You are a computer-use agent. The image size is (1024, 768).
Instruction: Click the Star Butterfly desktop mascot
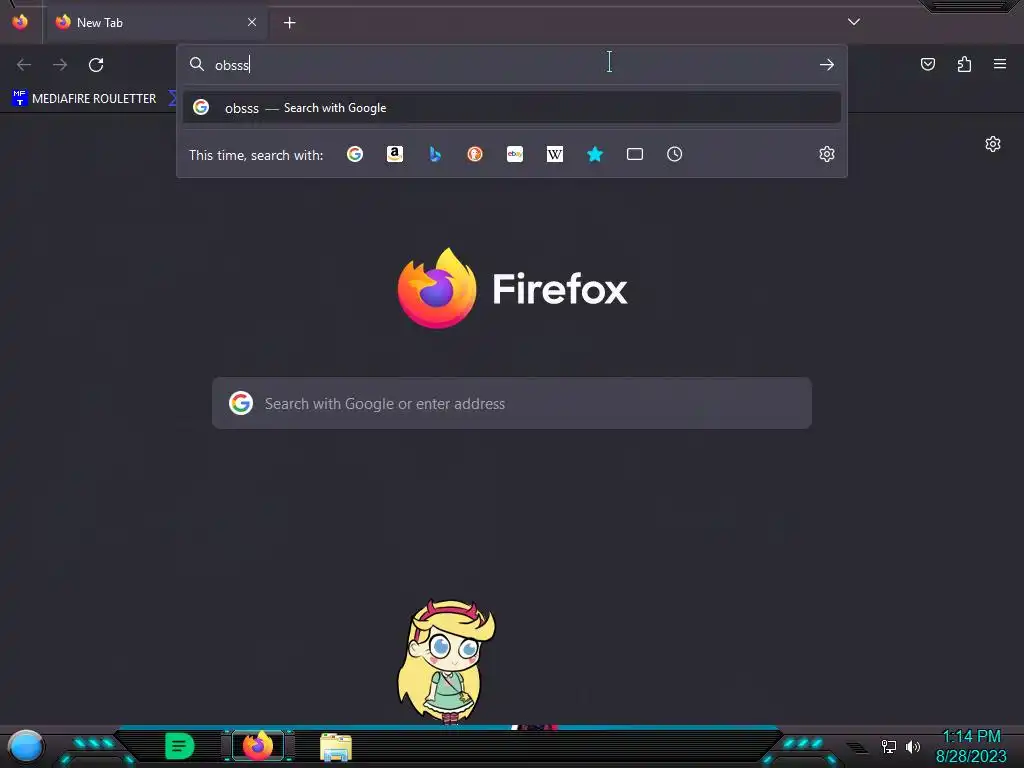click(447, 662)
